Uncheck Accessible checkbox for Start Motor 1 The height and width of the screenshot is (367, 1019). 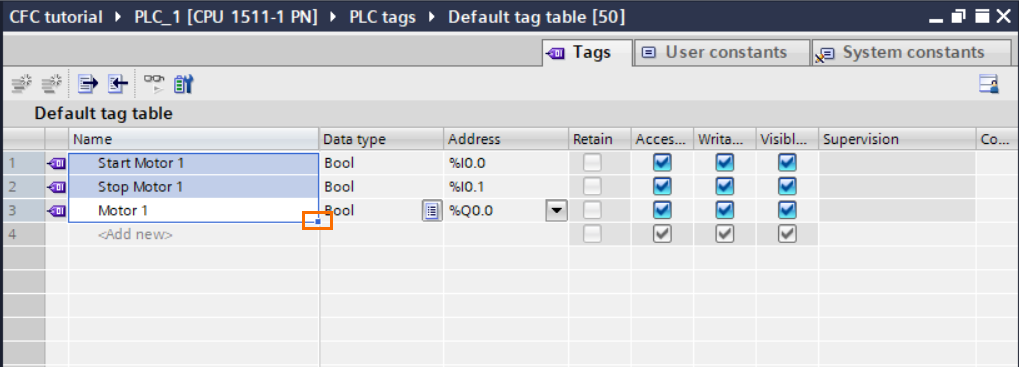point(662,163)
